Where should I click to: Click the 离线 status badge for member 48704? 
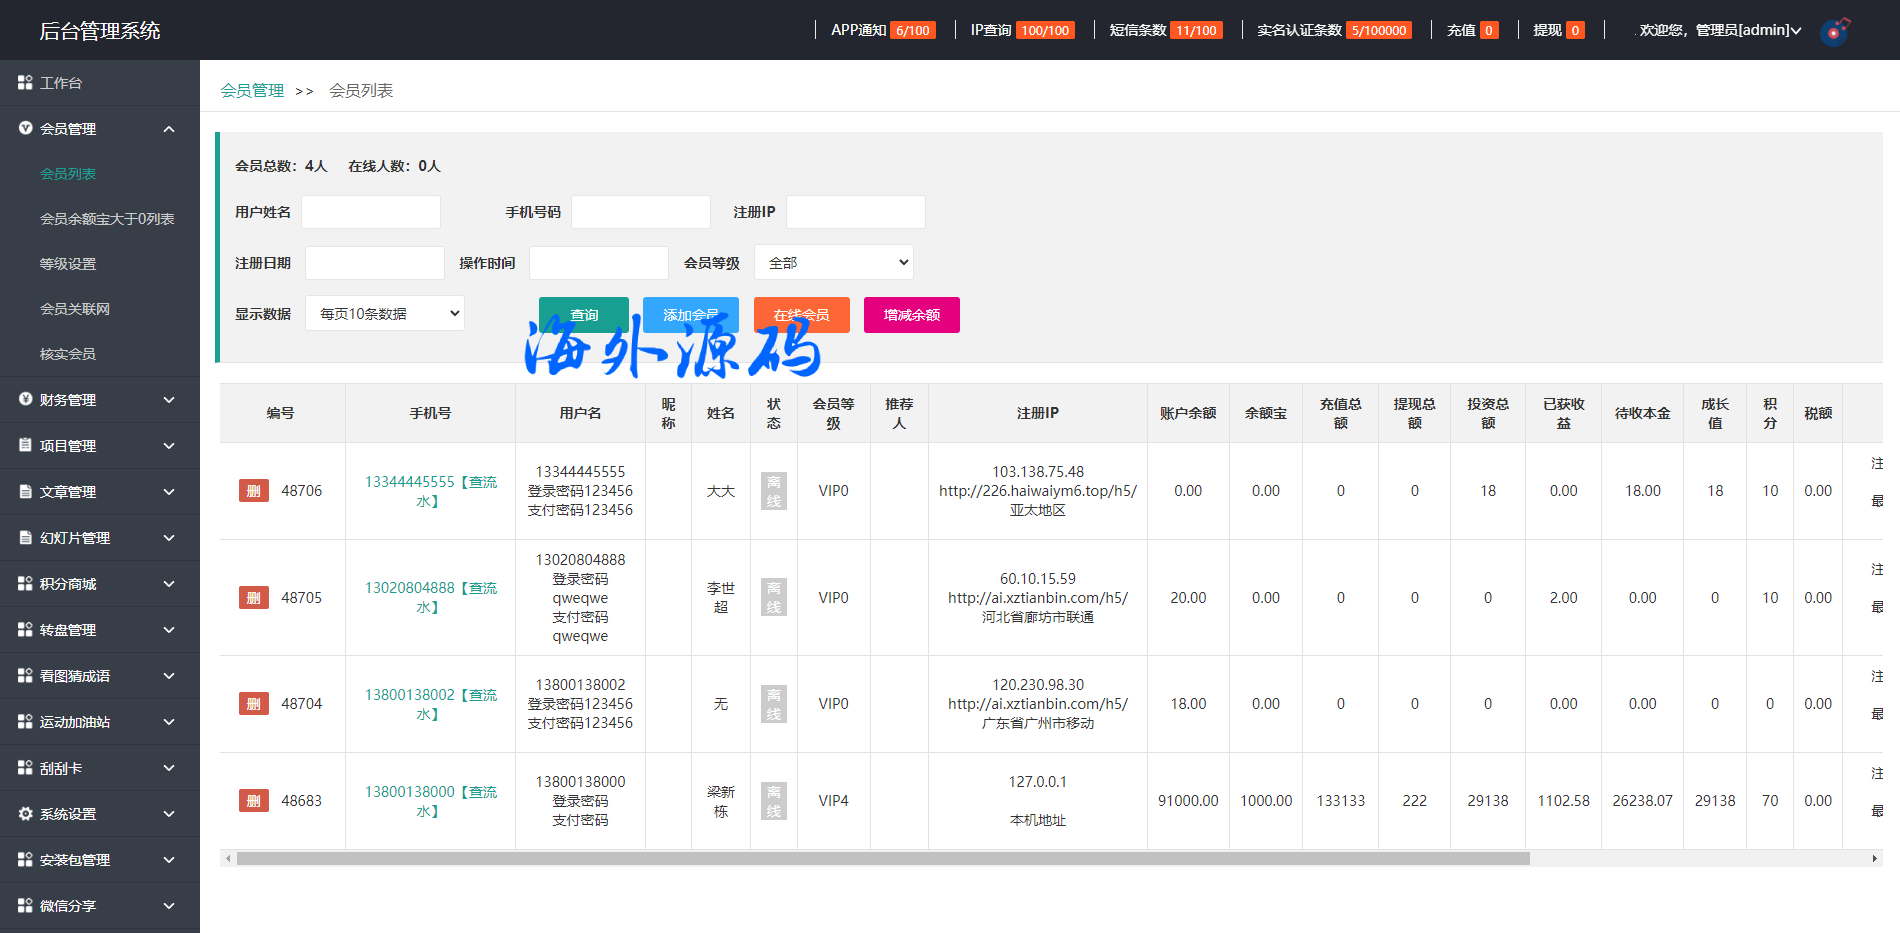click(x=773, y=704)
